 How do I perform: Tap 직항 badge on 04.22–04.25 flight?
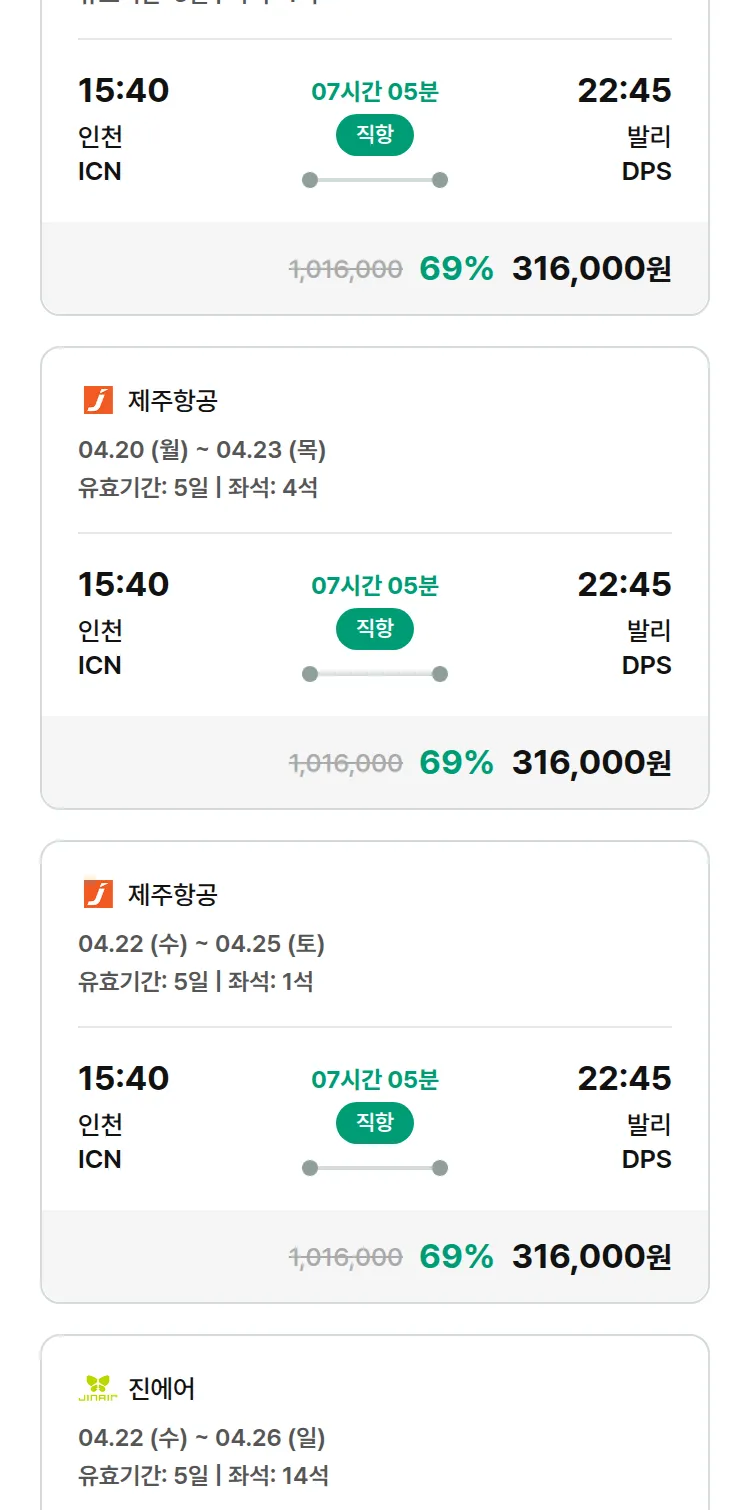coord(375,1123)
